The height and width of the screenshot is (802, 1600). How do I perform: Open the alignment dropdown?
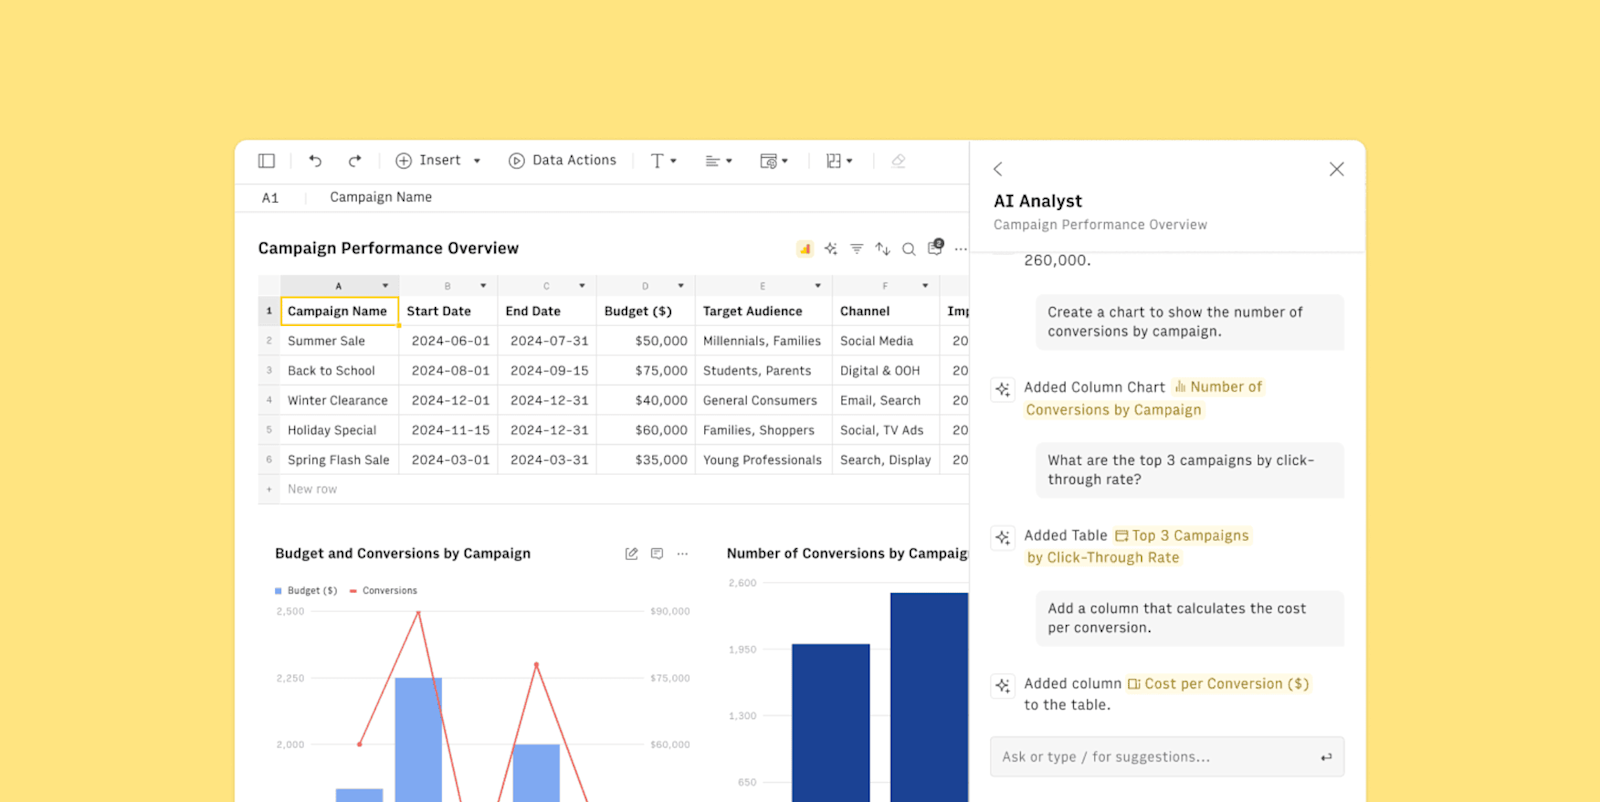pyautogui.click(x=718, y=161)
